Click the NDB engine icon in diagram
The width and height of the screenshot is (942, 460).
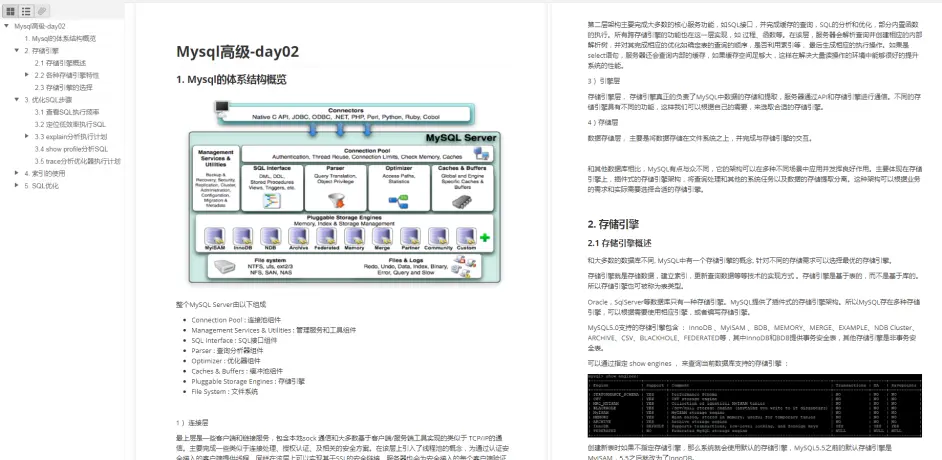tap(270, 236)
